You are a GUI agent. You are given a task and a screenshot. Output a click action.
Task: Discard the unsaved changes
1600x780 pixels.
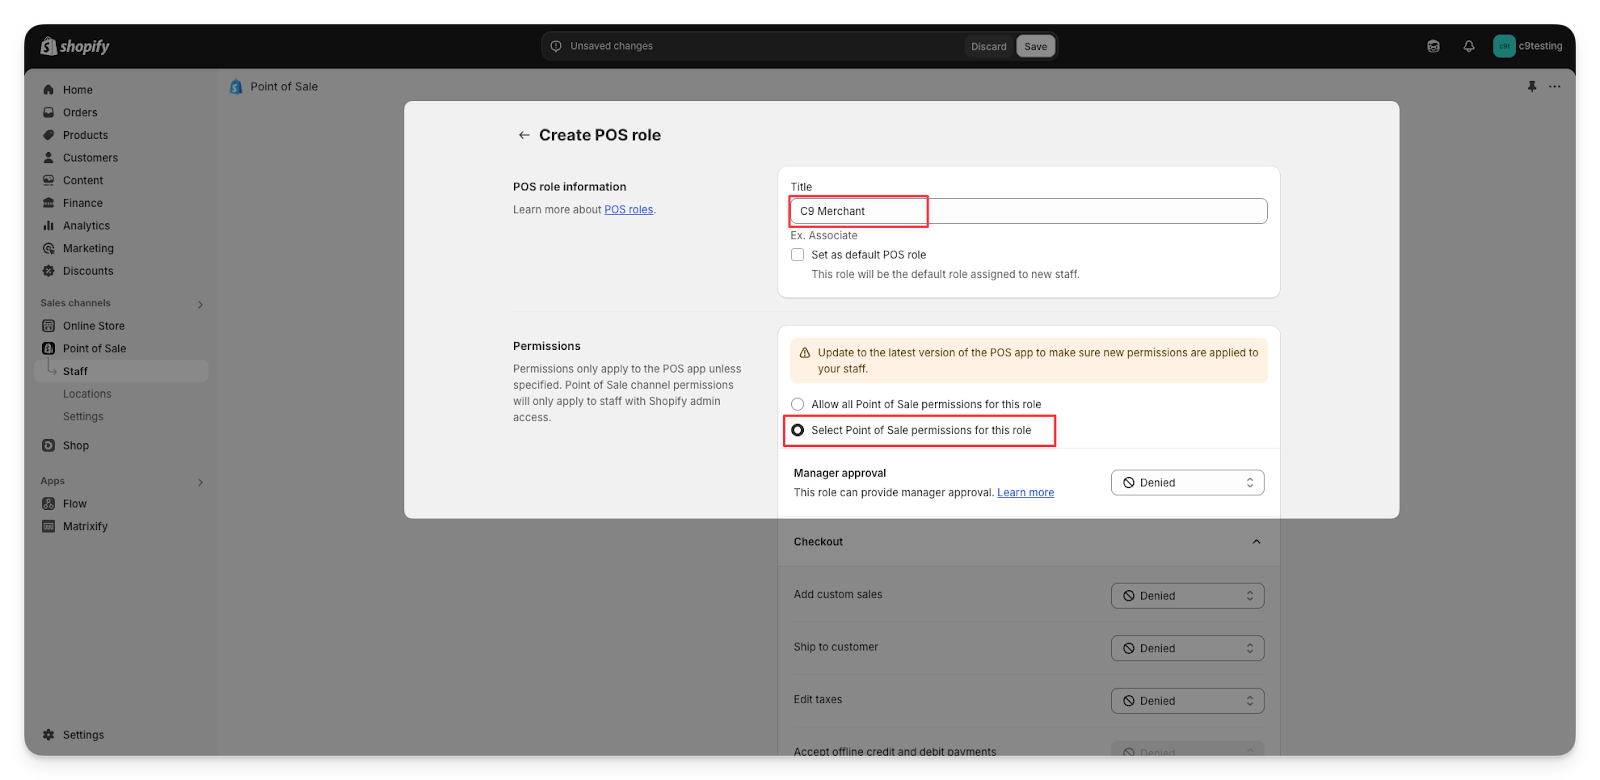[988, 46]
